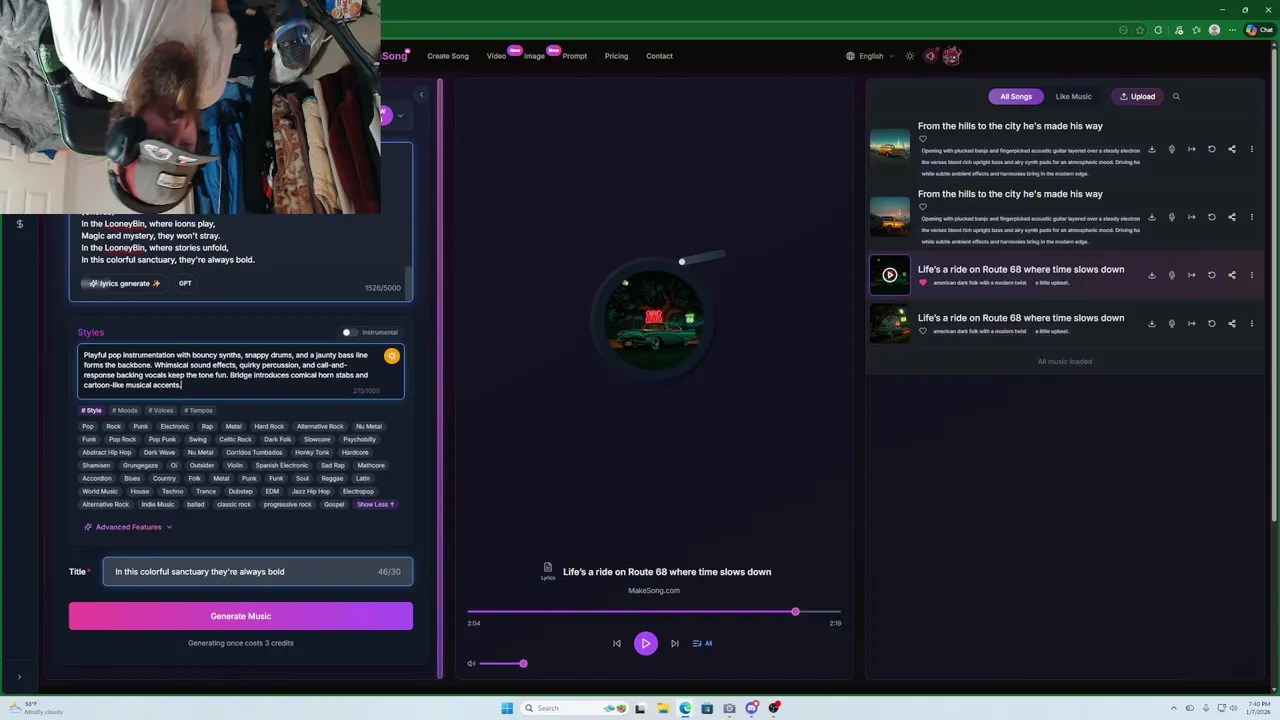Add the Hard Rock style tag
Image resolution: width=1280 pixels, height=720 pixels.
269,426
